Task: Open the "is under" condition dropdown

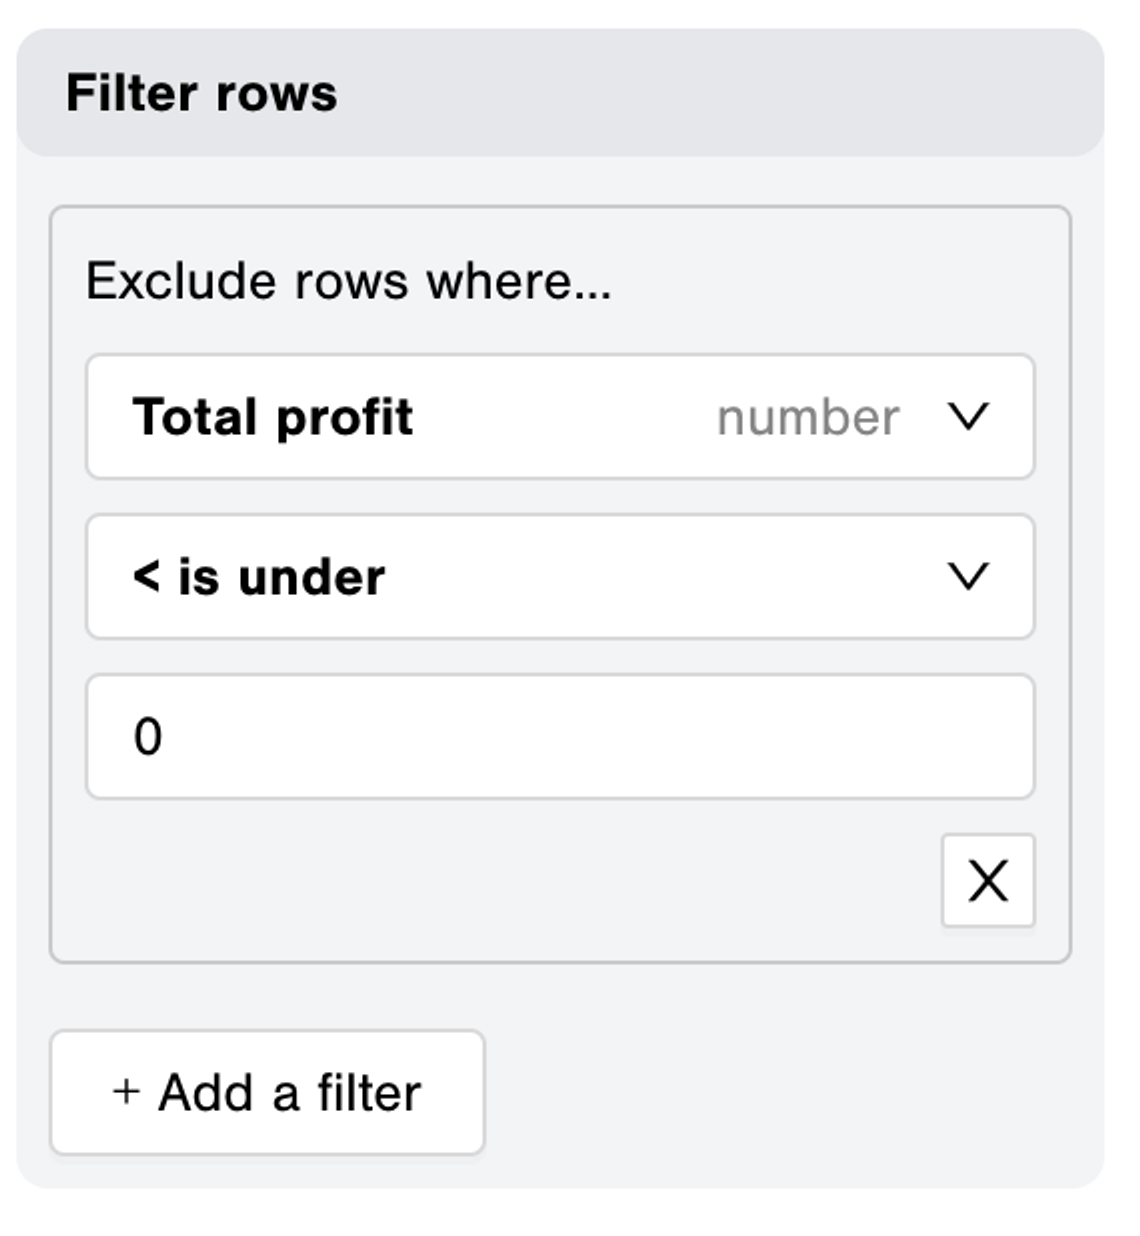Action: pyautogui.click(x=559, y=576)
